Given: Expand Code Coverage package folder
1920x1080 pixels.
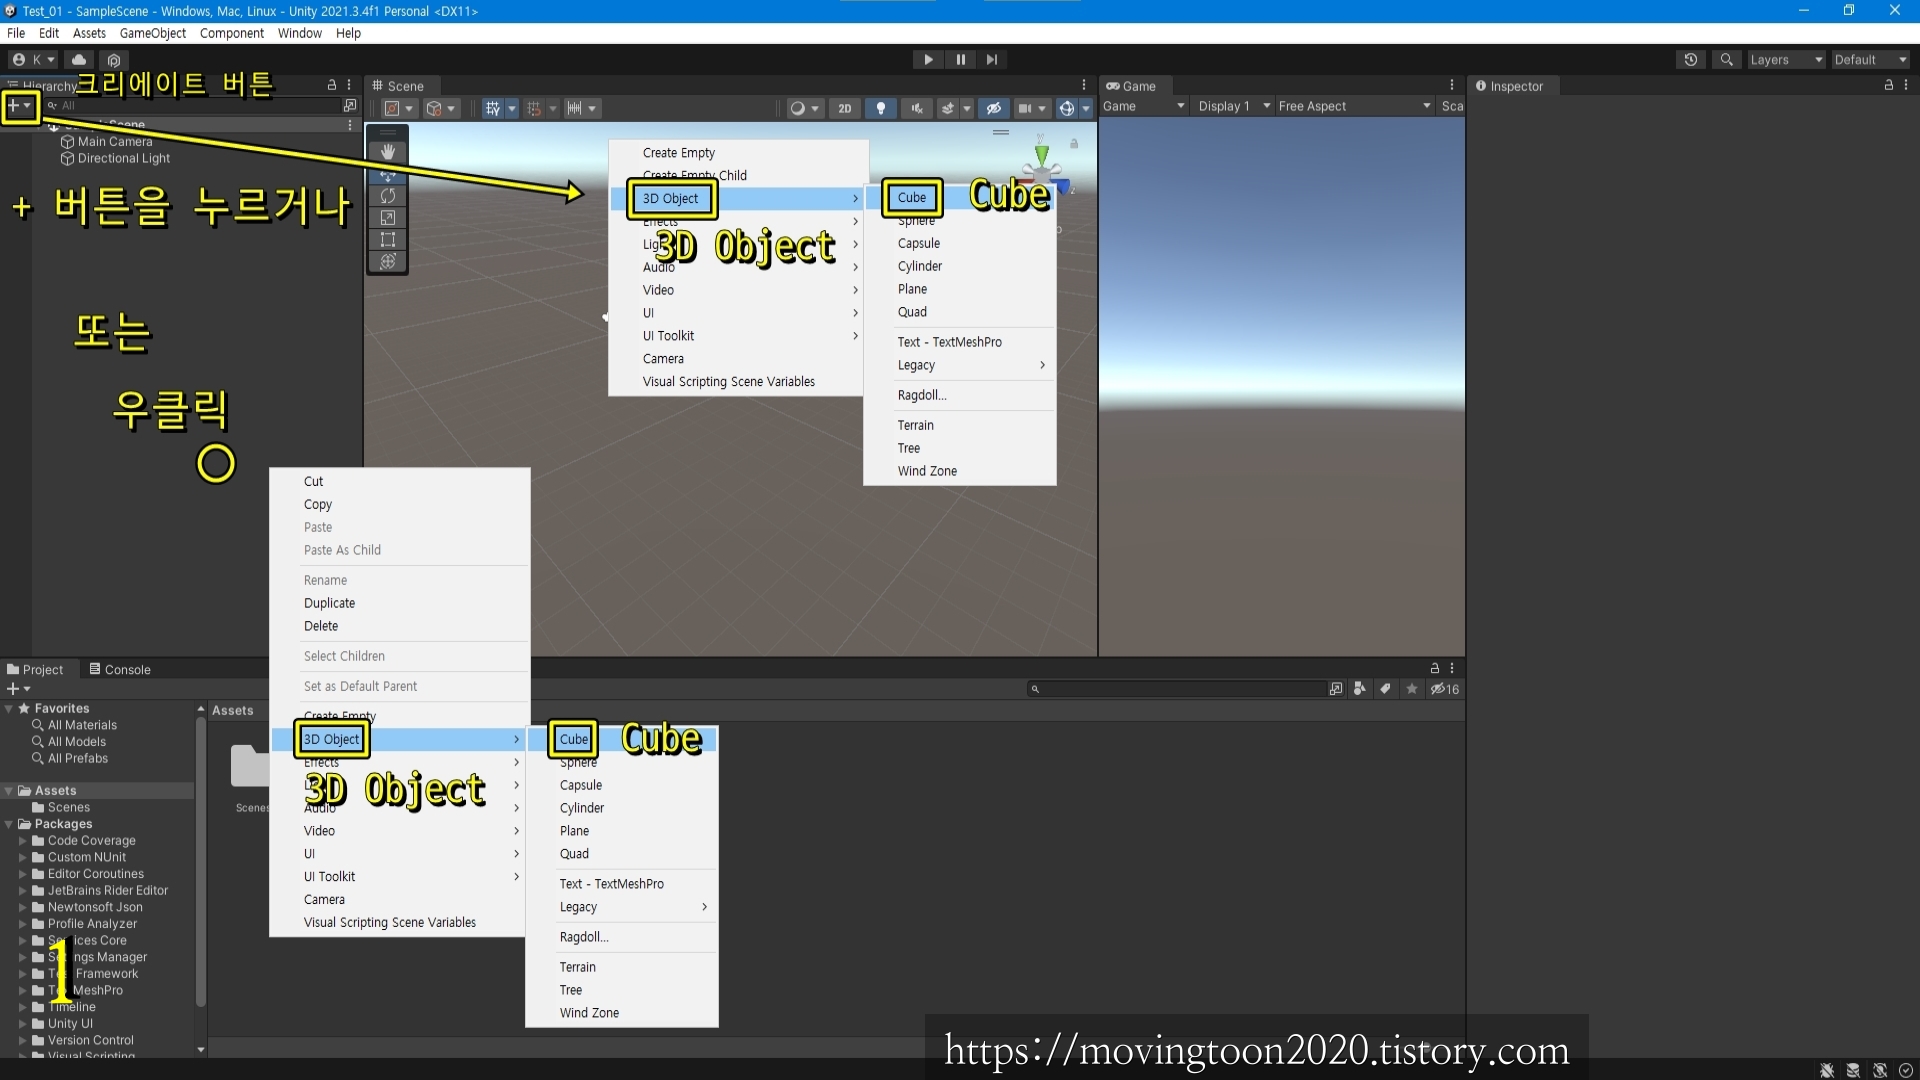Looking at the screenshot, I should (x=23, y=841).
